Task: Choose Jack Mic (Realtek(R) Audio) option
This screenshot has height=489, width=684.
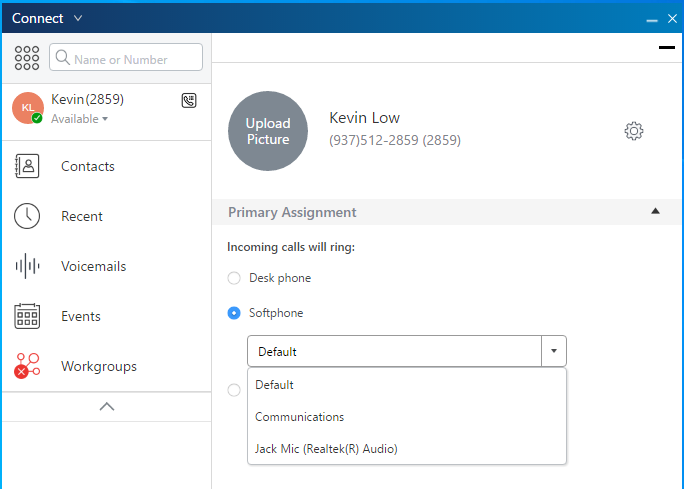Action: (326, 449)
